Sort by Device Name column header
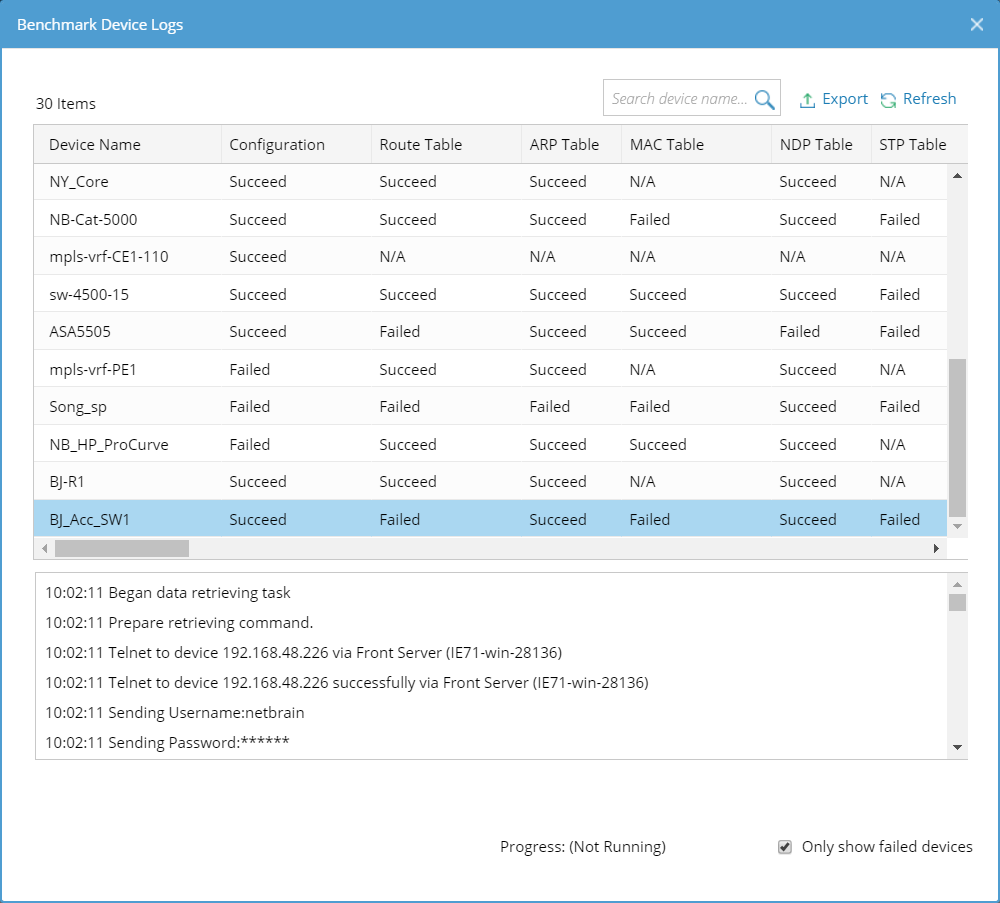This screenshot has width=1000, height=903. (95, 145)
